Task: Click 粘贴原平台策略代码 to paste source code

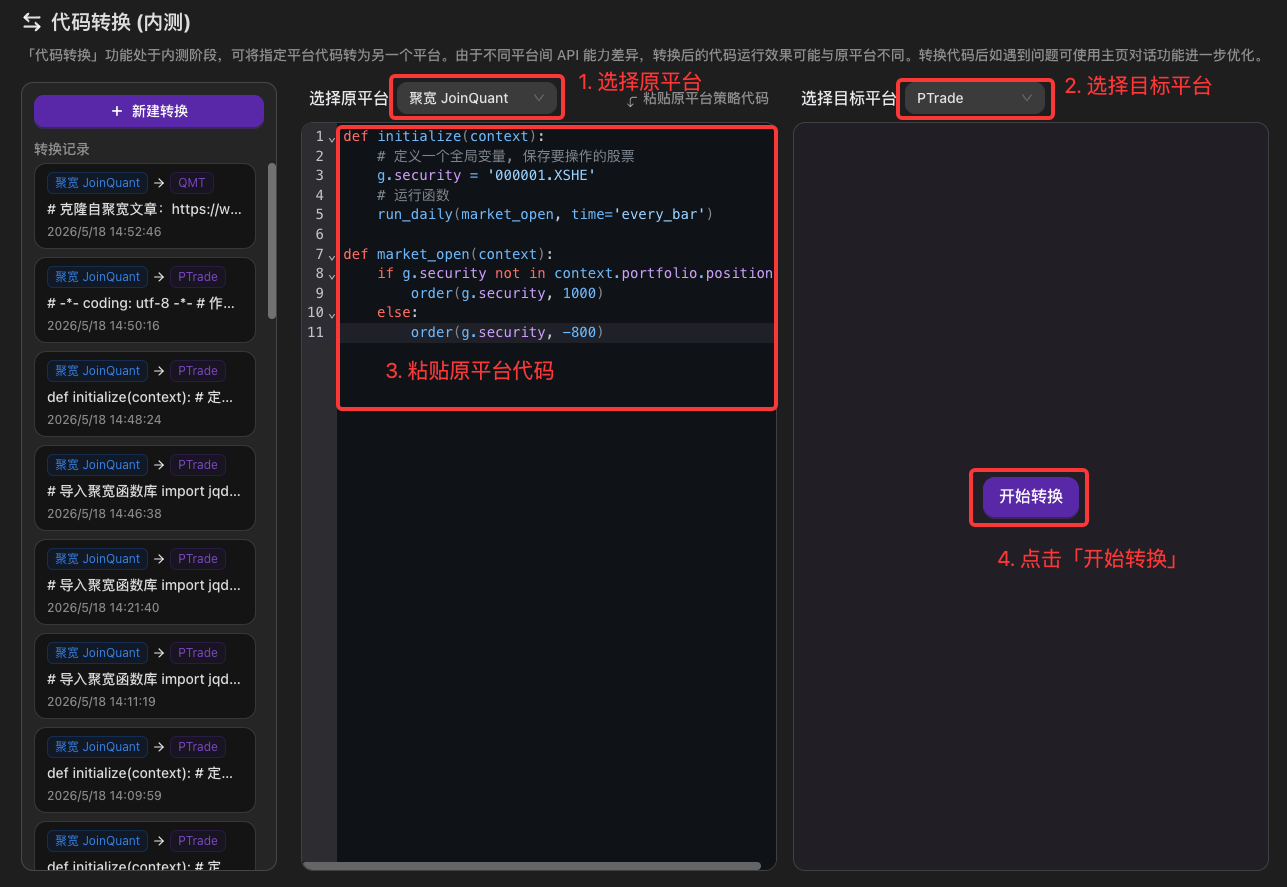Action: (x=698, y=98)
